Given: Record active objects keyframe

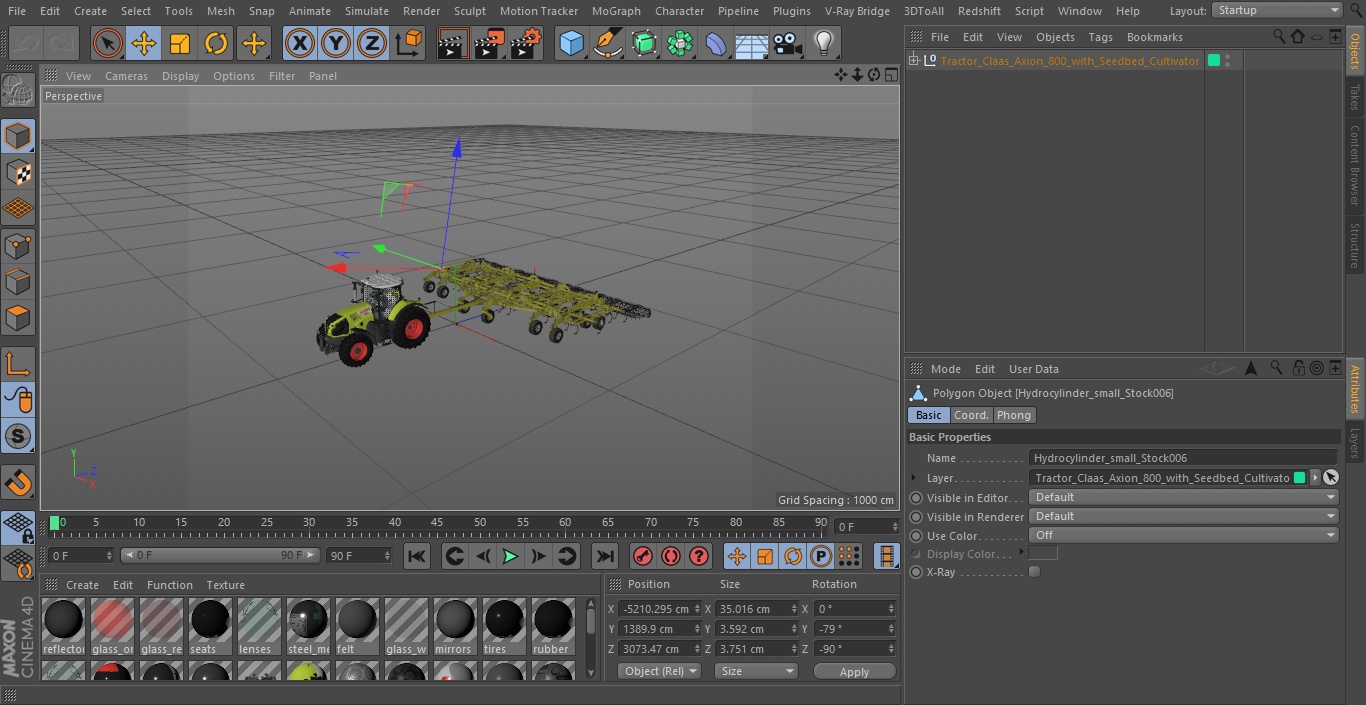Looking at the screenshot, I should (x=643, y=556).
